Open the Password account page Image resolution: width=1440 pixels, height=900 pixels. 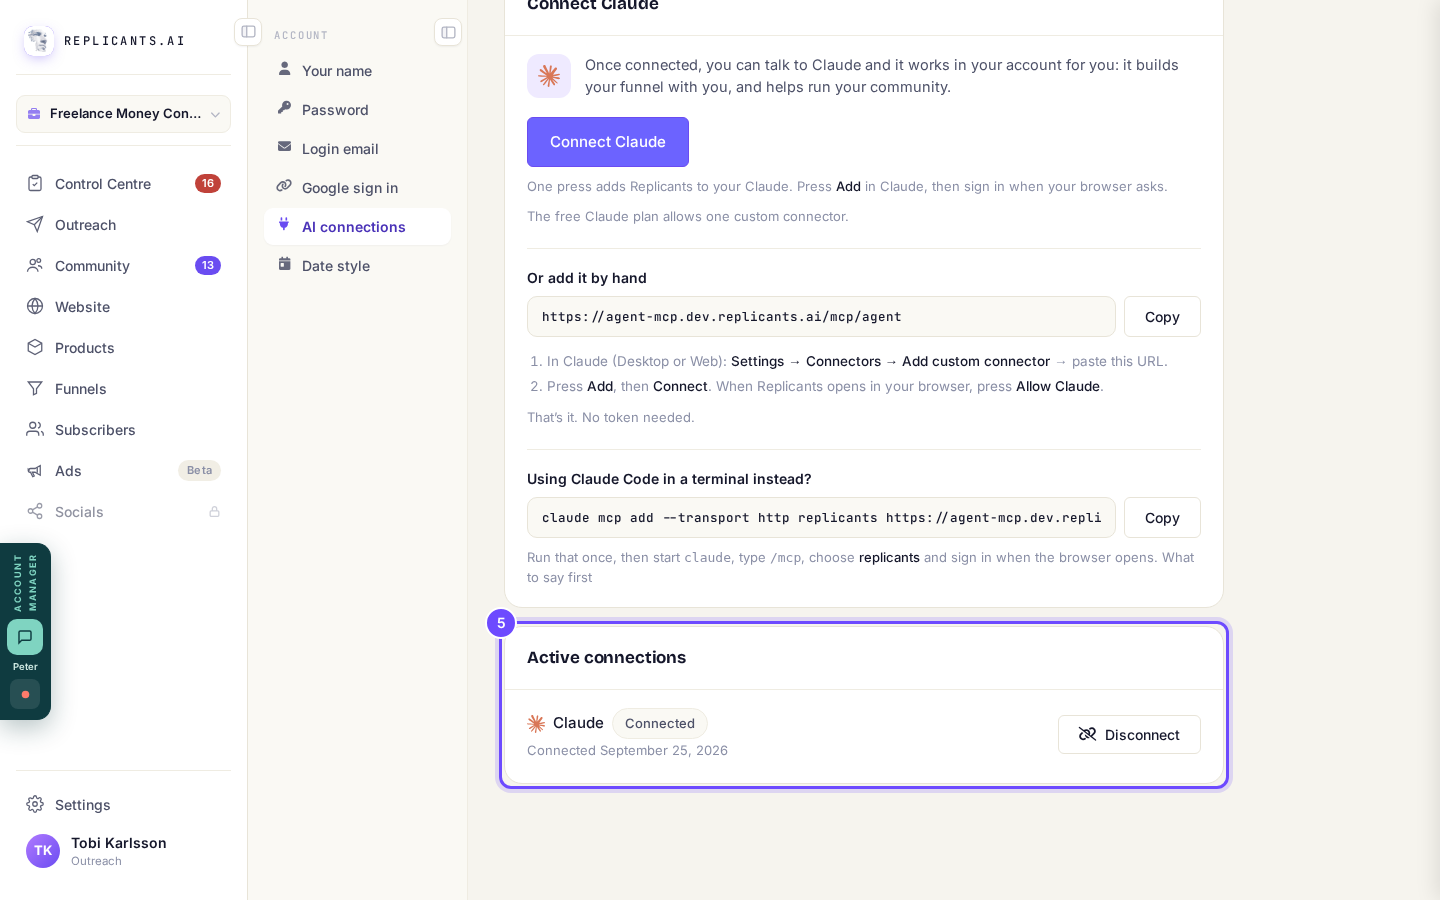pyautogui.click(x=357, y=110)
